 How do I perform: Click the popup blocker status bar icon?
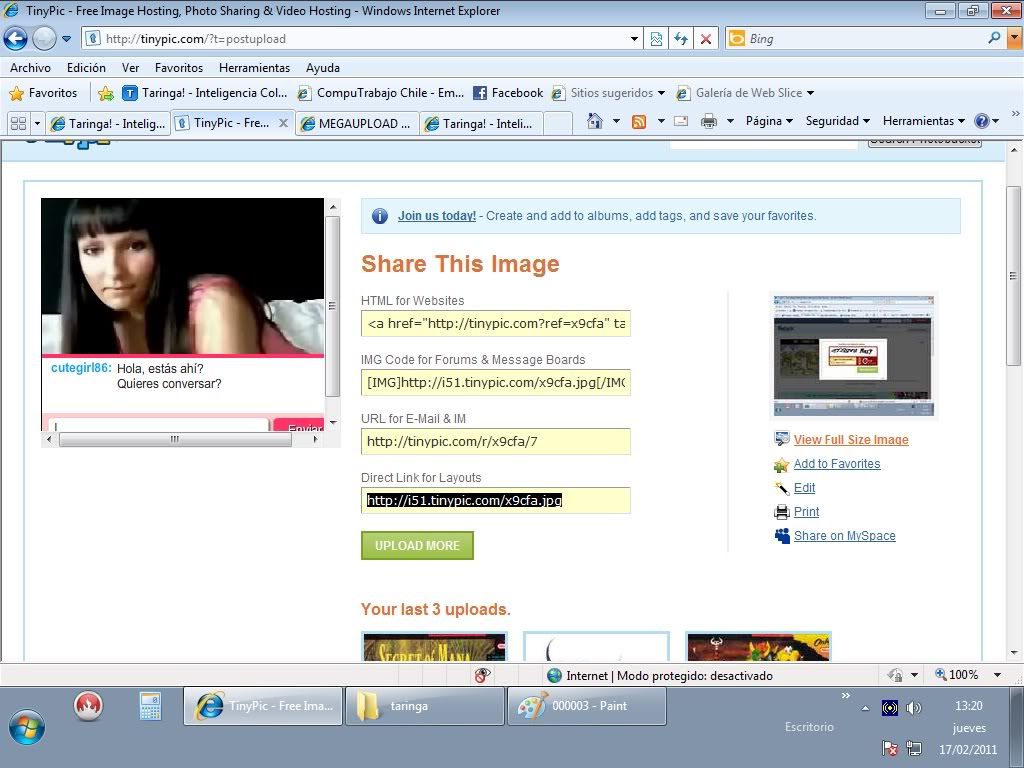(483, 675)
